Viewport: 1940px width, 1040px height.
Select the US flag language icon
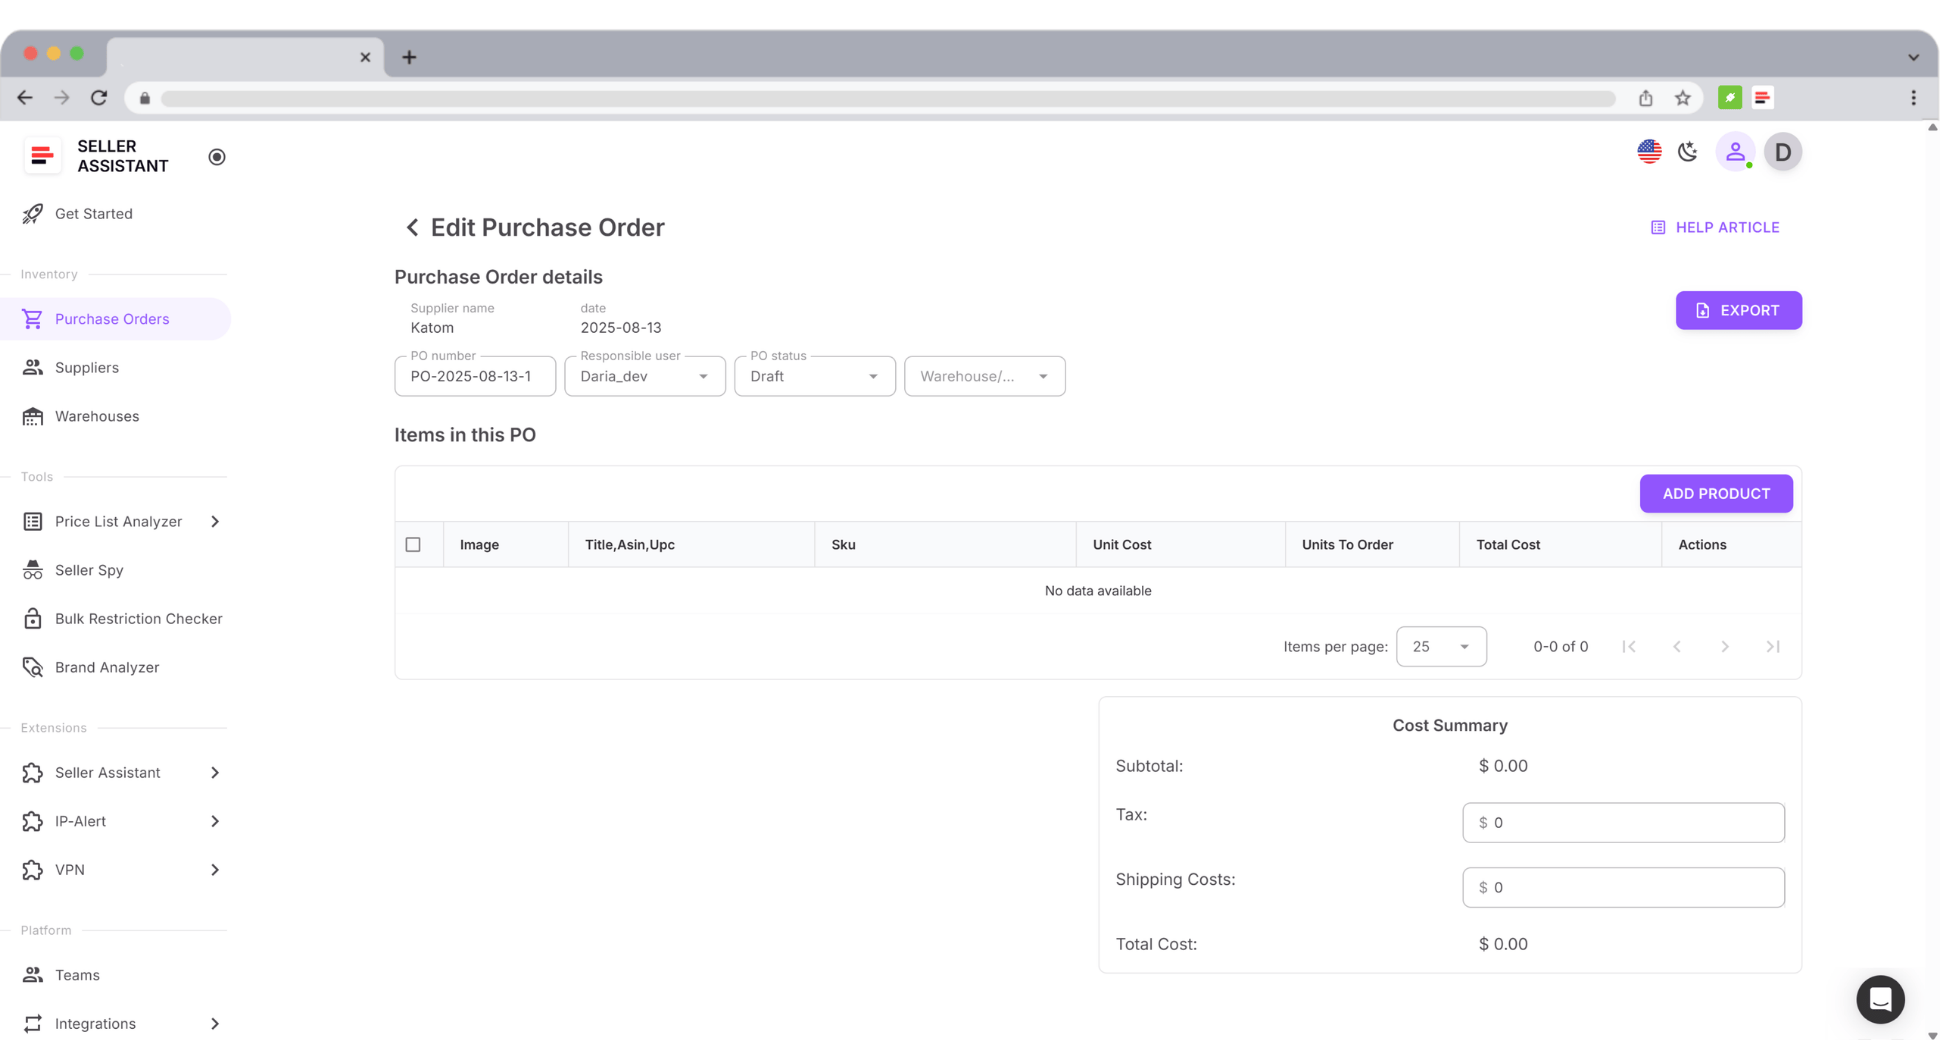[x=1649, y=152]
